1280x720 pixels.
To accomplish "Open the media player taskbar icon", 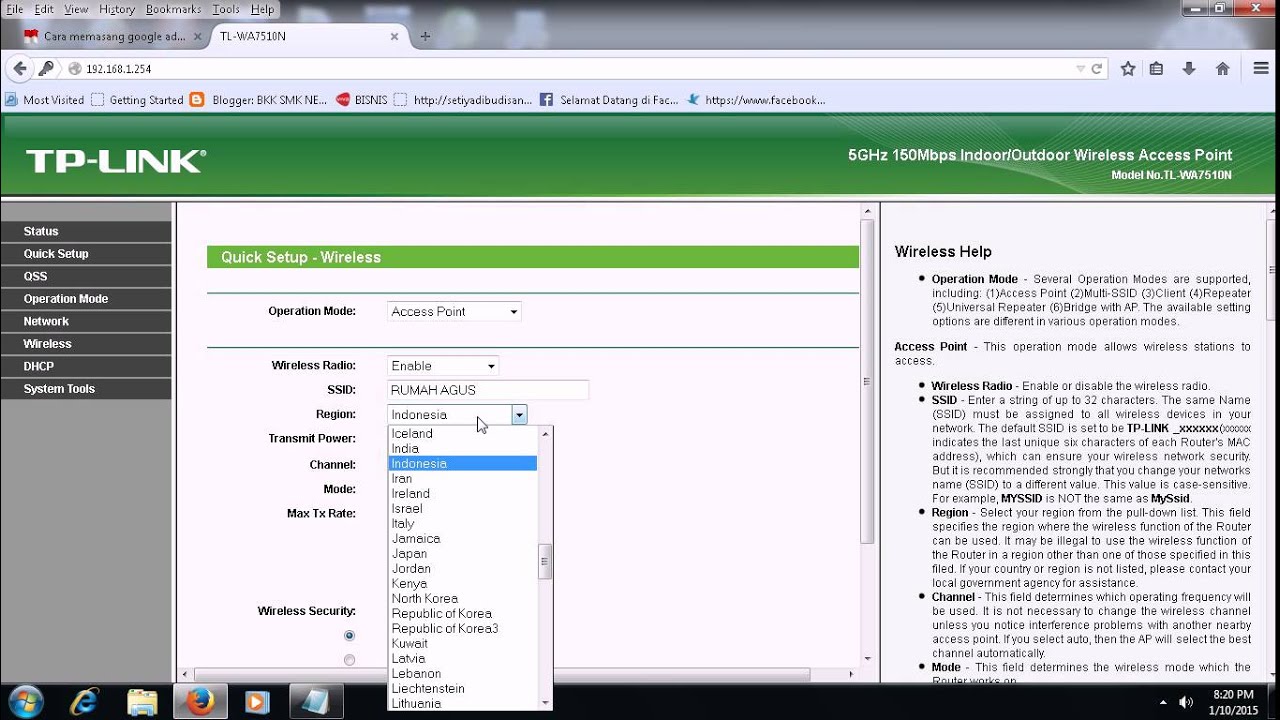I will (x=257, y=702).
